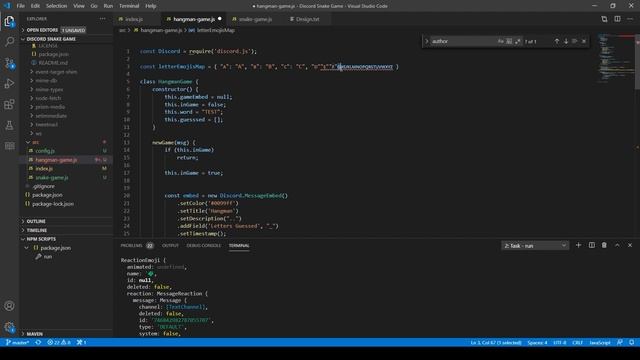Toggle find in selection
The width and height of the screenshot is (640, 360).
point(575,41)
